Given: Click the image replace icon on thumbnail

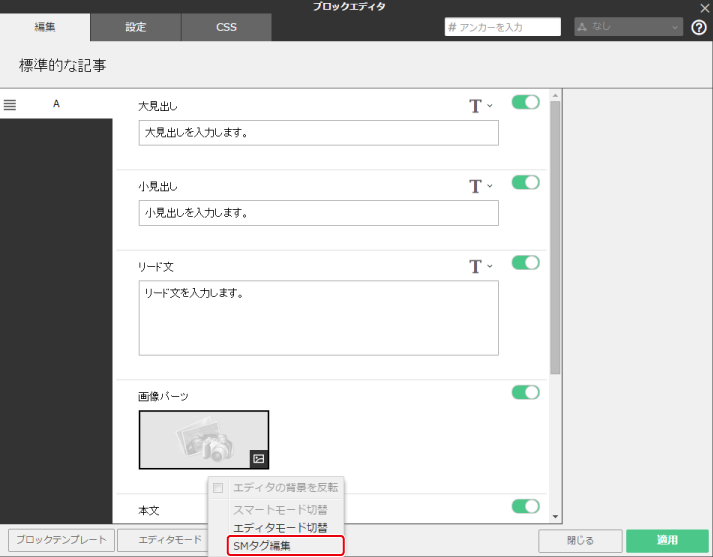Looking at the screenshot, I should click(x=259, y=459).
